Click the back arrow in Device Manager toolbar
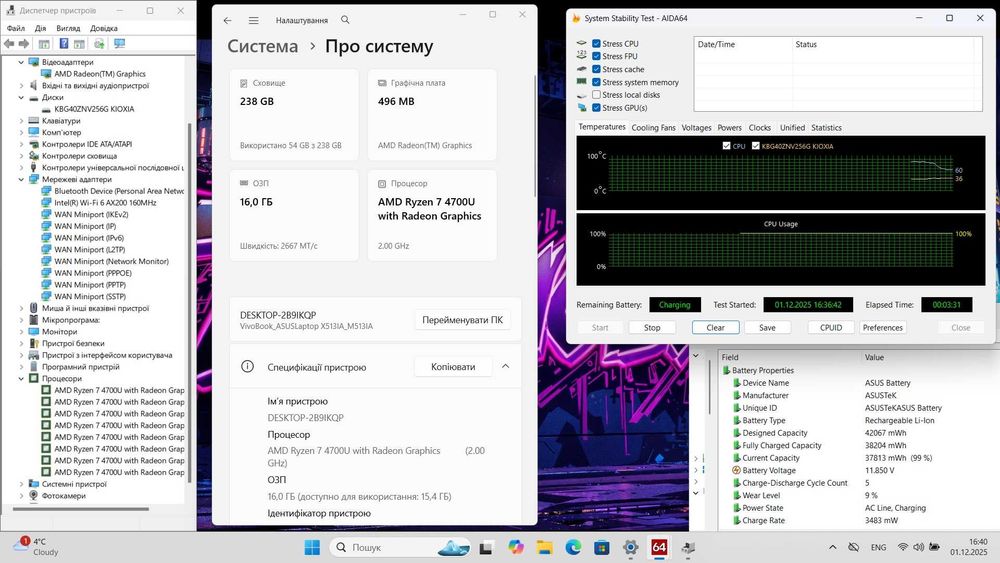The width and height of the screenshot is (1000, 563). 9,43
